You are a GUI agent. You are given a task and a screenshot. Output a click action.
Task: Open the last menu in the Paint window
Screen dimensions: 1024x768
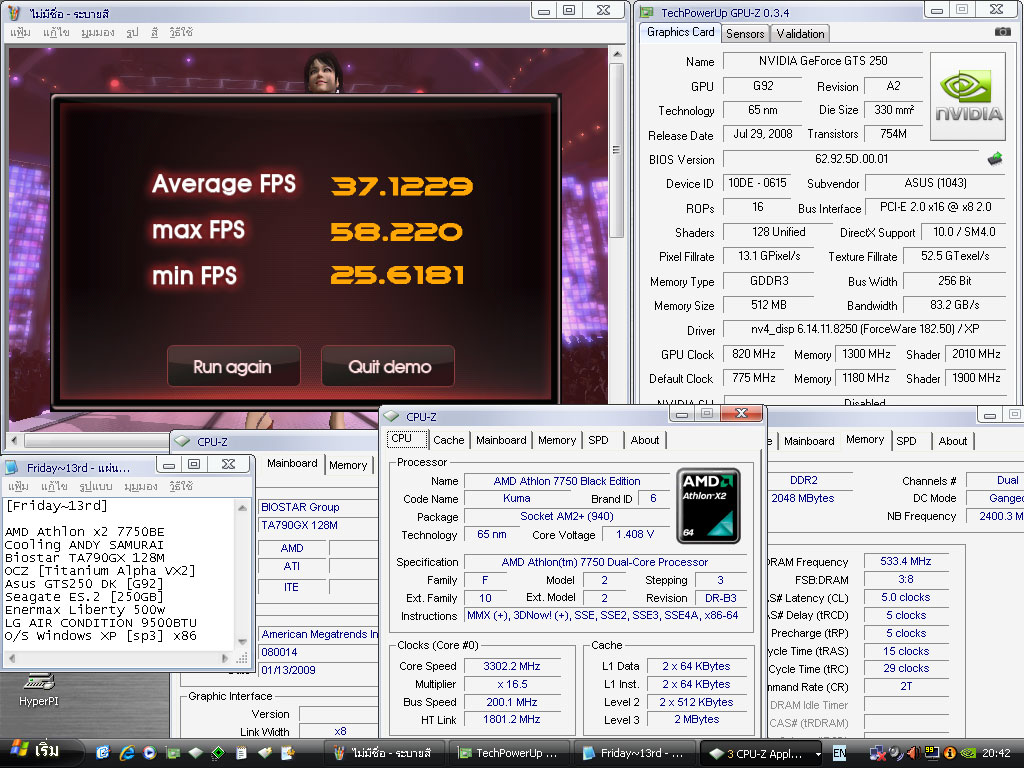pyautogui.click(x=181, y=32)
